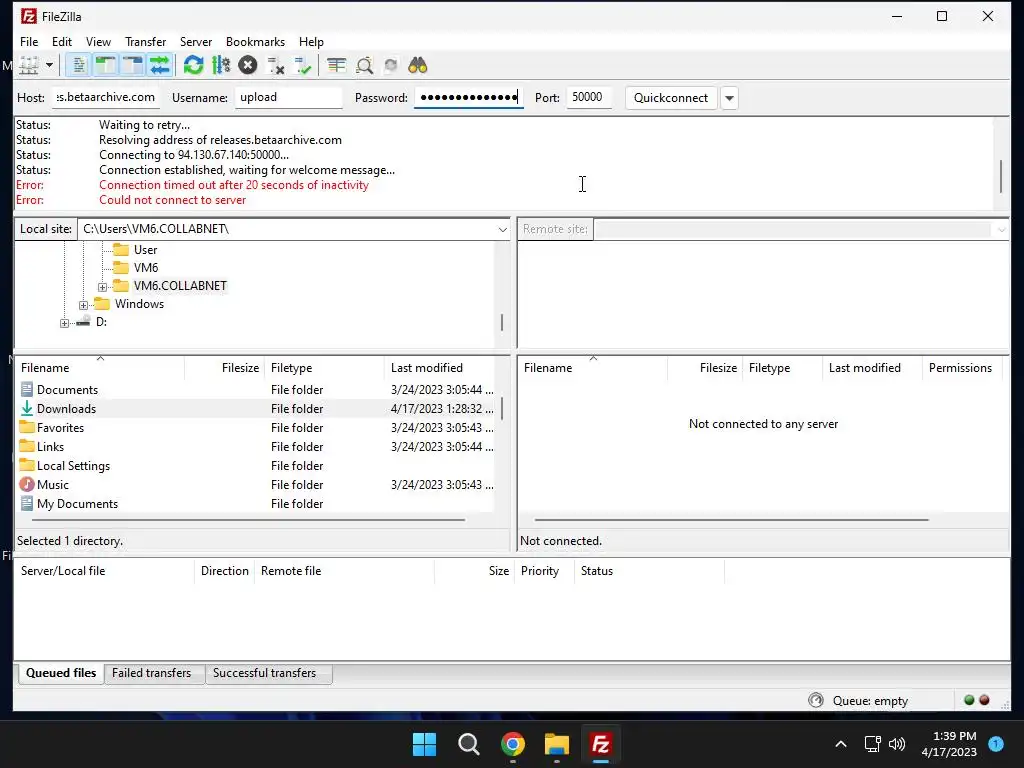Expand the D: drive tree node
This screenshot has width=1024, height=768.
64,323
